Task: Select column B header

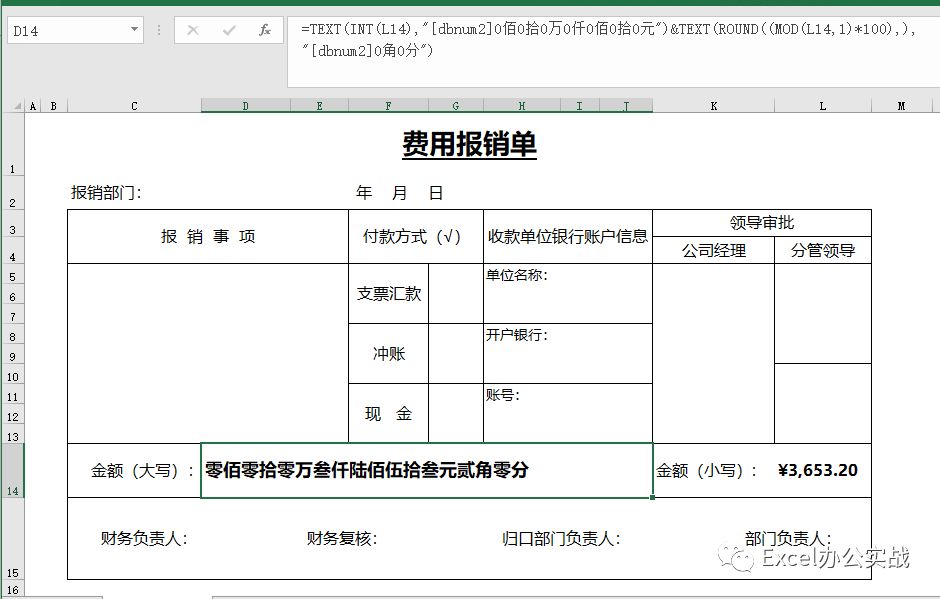Action: (x=54, y=106)
